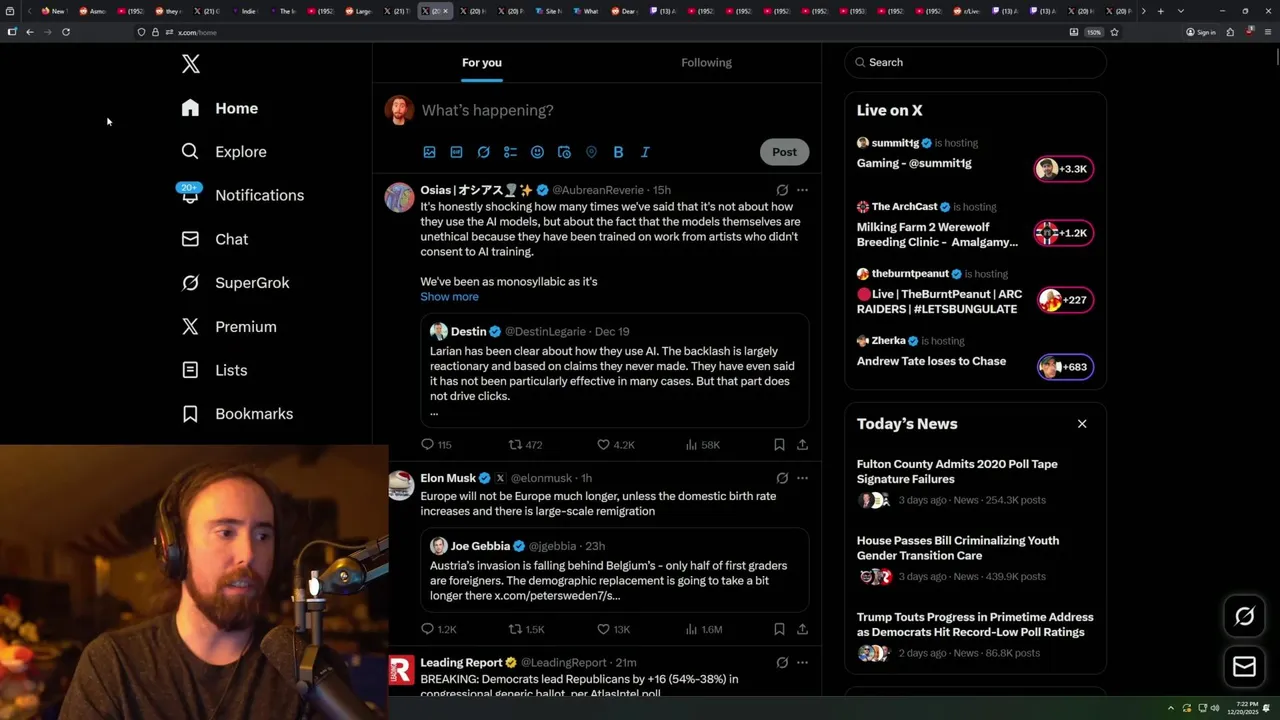Apply italic formatting in composer
This screenshot has width=1280, height=720.
point(645,152)
